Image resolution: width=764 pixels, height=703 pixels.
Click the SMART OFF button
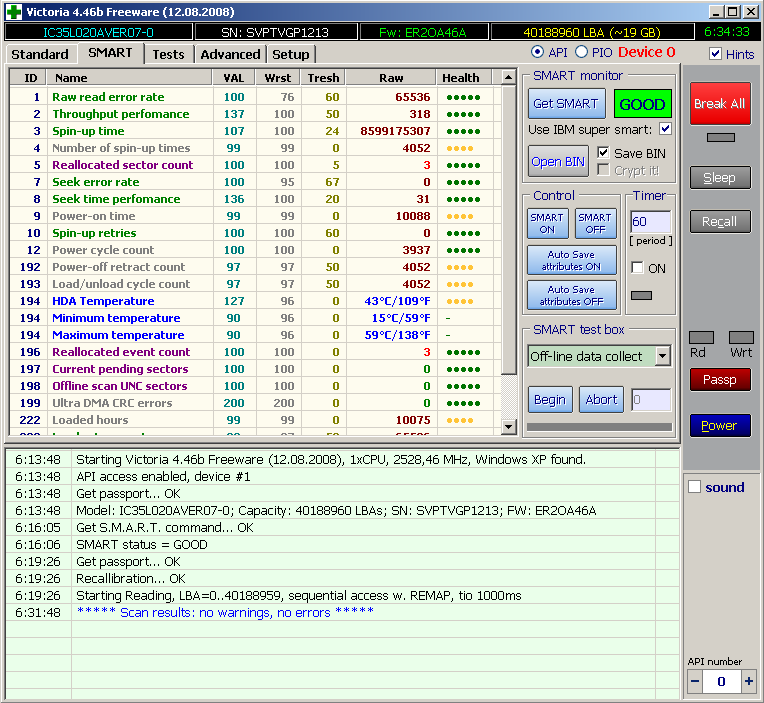(x=595, y=223)
